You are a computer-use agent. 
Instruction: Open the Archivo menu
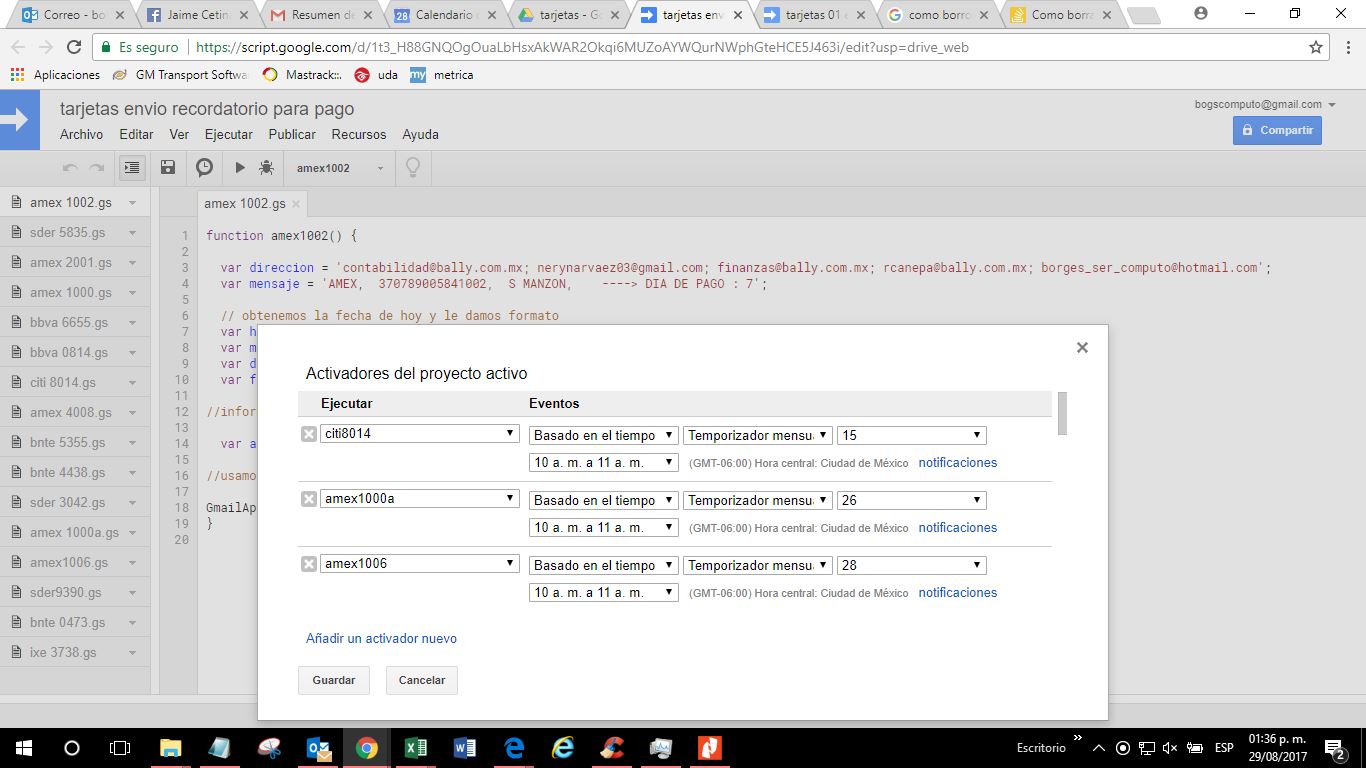coord(81,134)
